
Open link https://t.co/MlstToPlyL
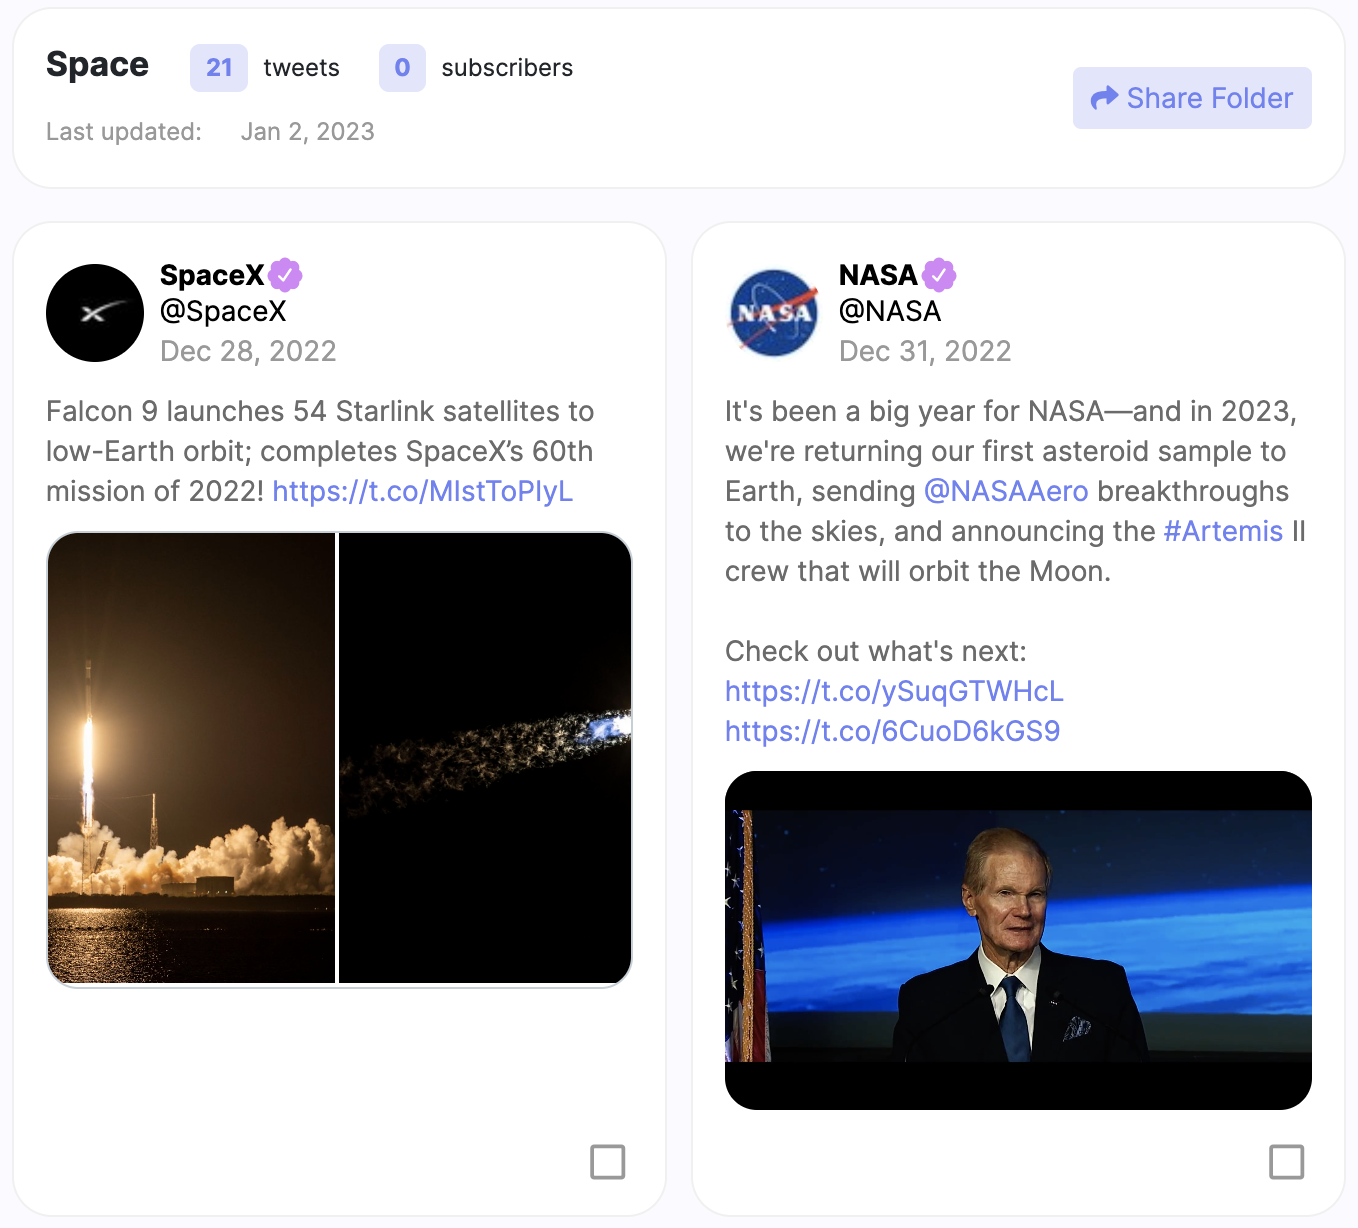tap(423, 491)
